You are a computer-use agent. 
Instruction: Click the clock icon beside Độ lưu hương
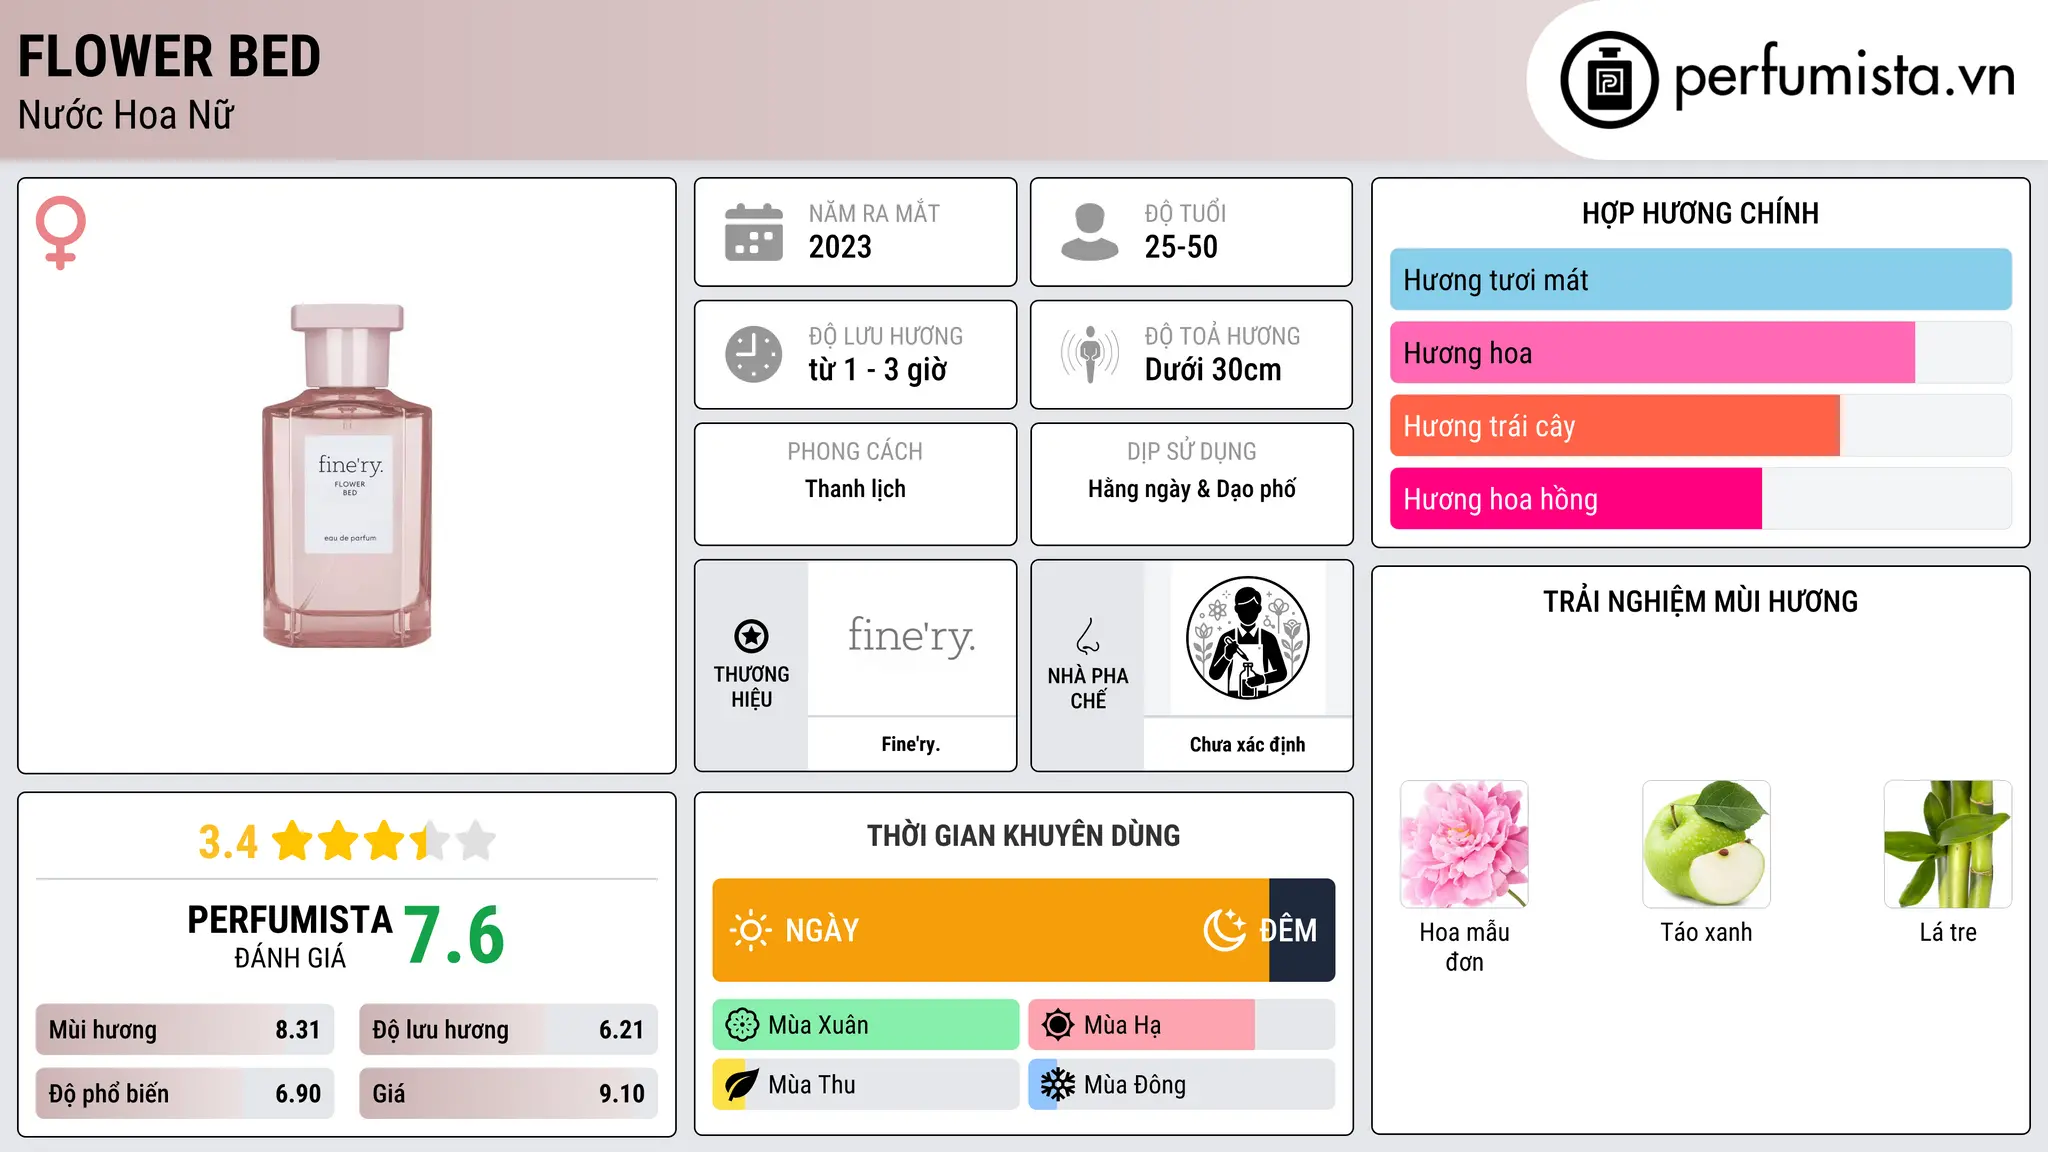tap(753, 354)
